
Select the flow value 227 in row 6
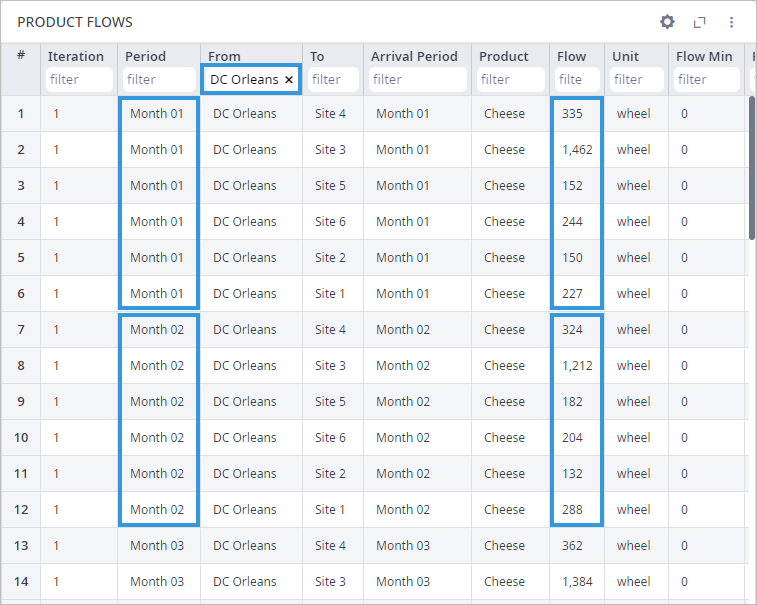(x=572, y=294)
